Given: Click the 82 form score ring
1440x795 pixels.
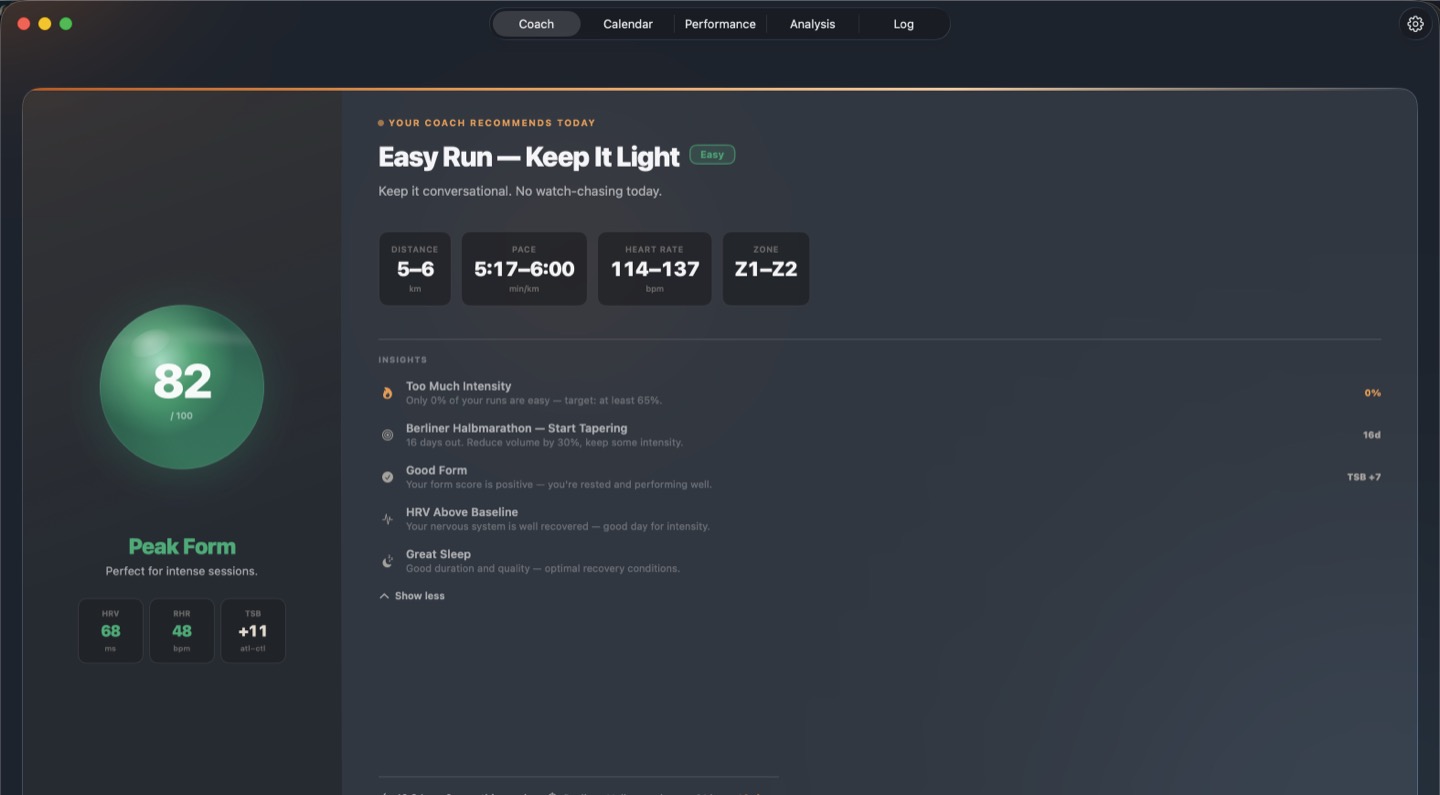Looking at the screenshot, I should coord(182,387).
